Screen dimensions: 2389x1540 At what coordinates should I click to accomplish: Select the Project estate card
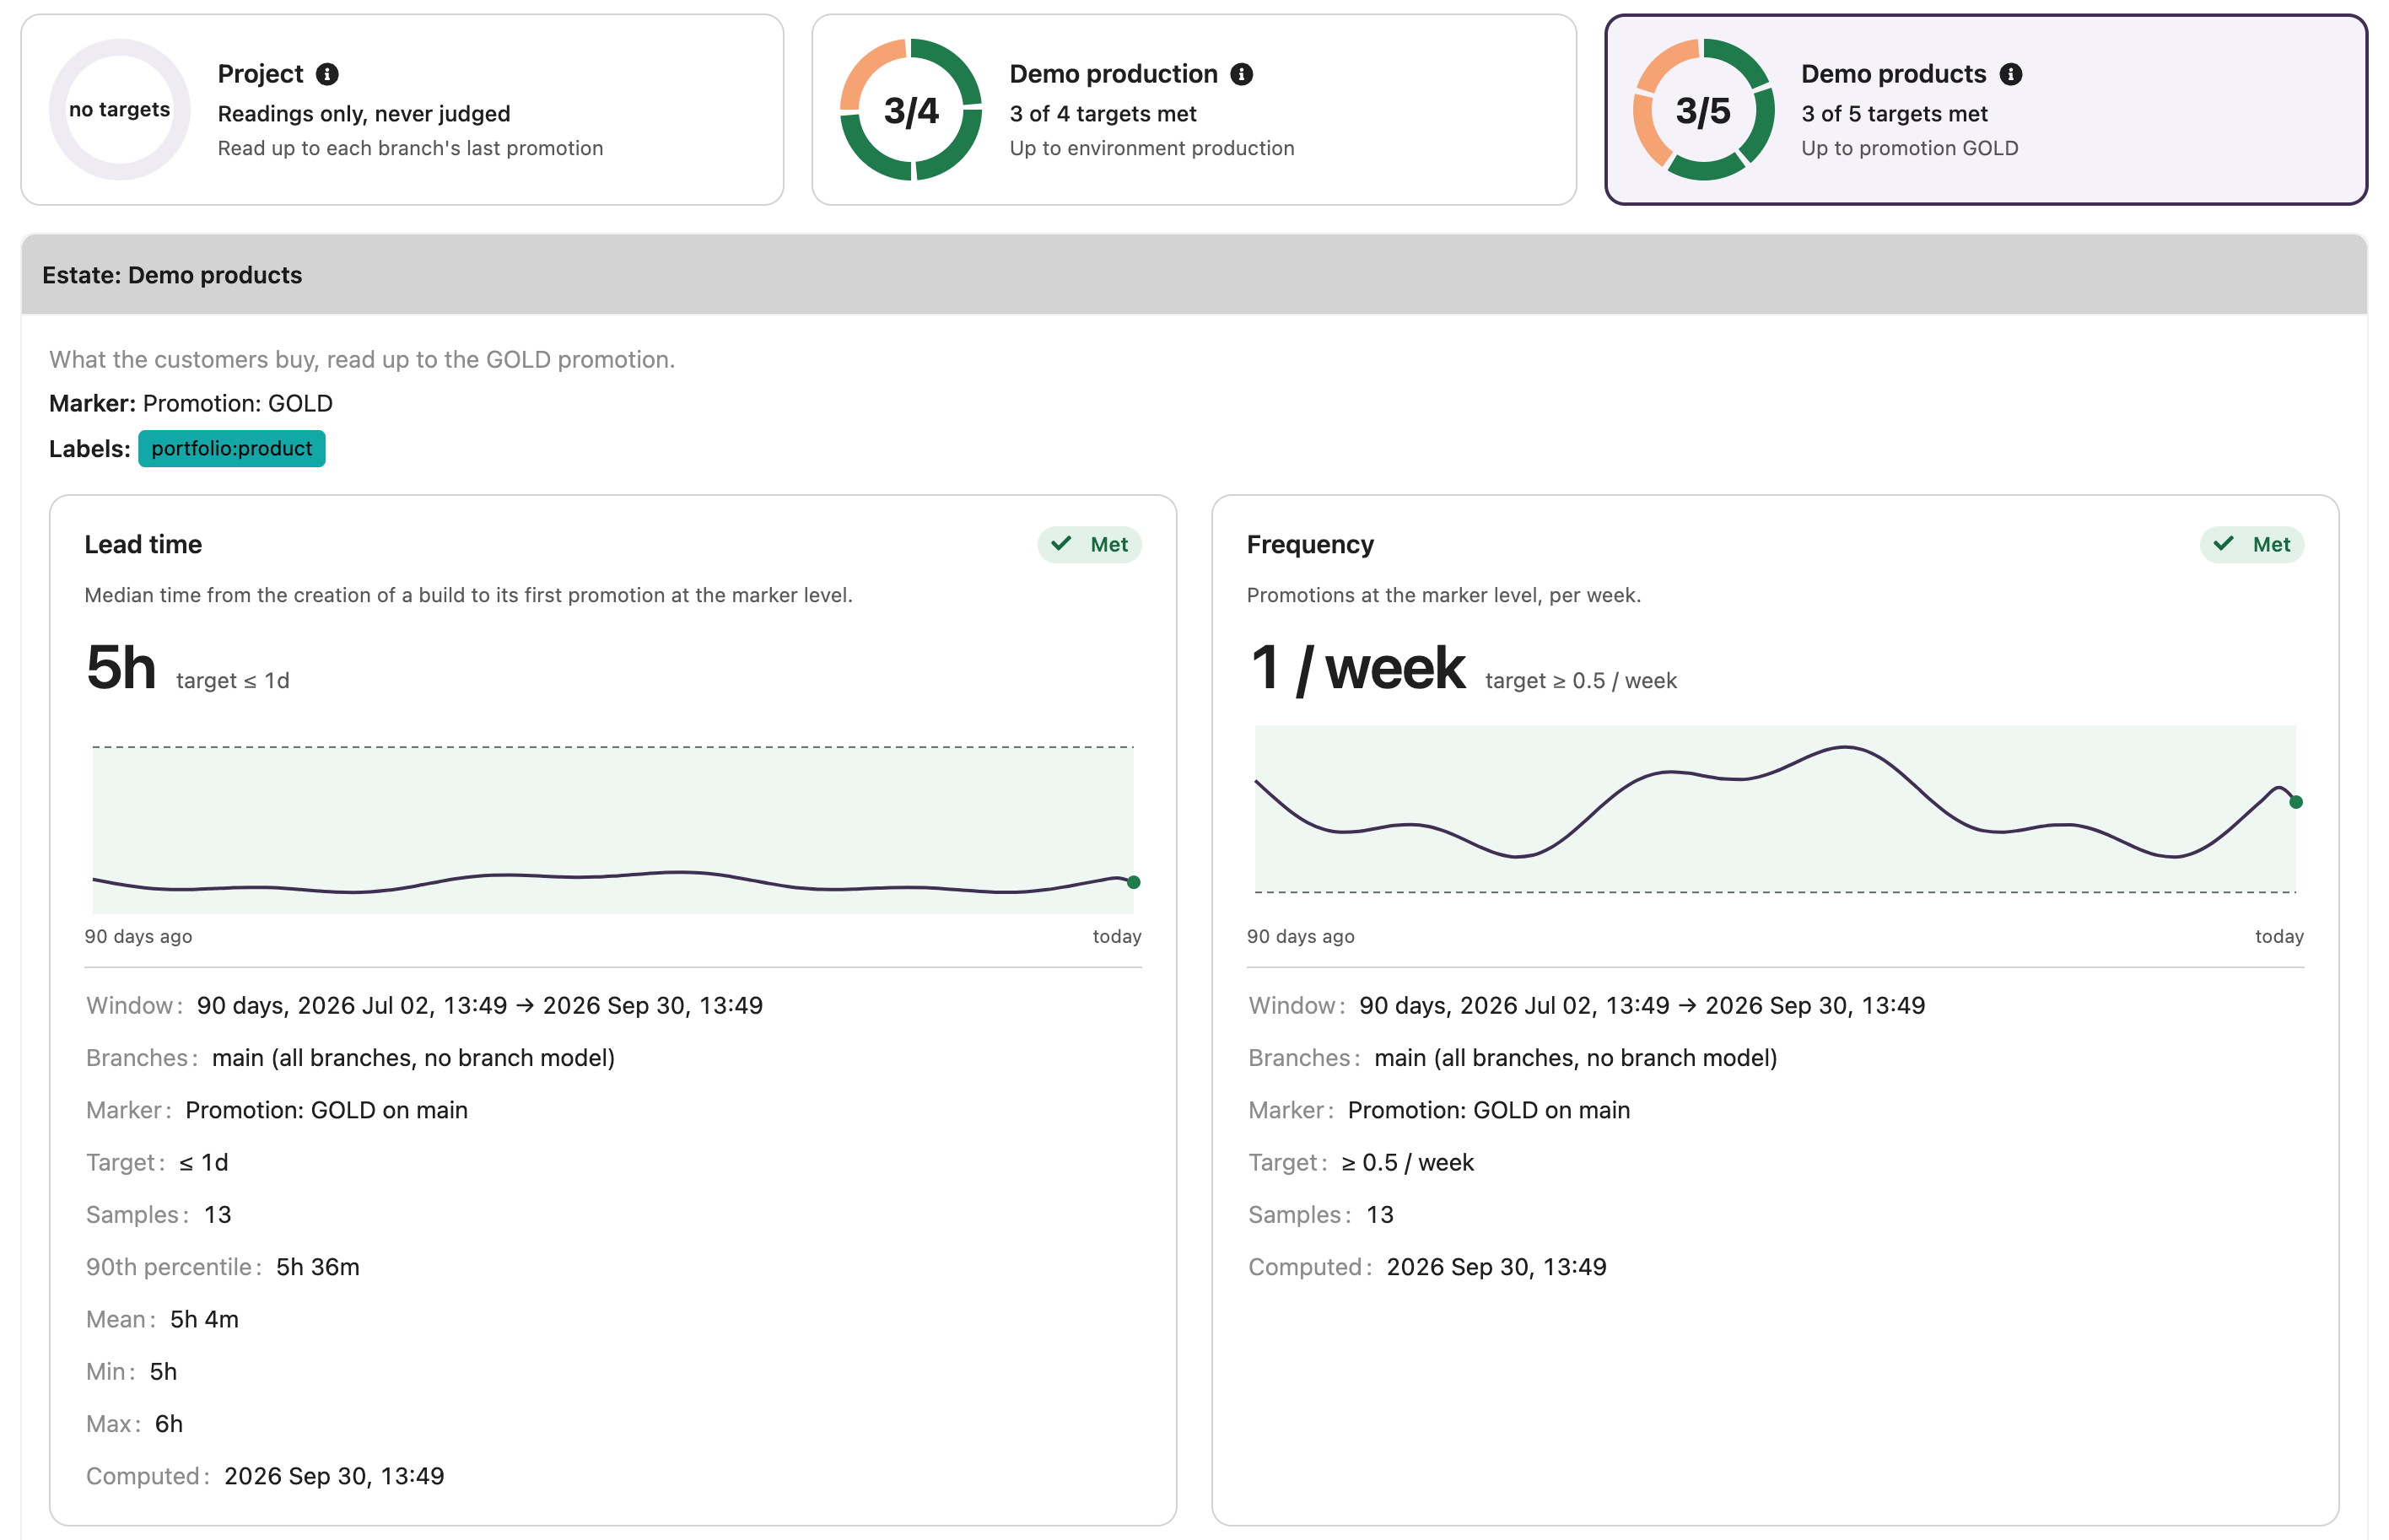pos(402,110)
